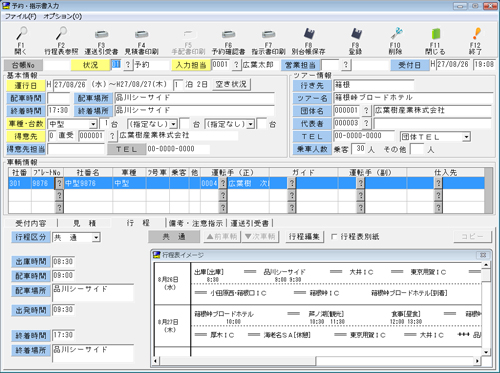Click the 乗客 count field showing 30

click(x=358, y=149)
